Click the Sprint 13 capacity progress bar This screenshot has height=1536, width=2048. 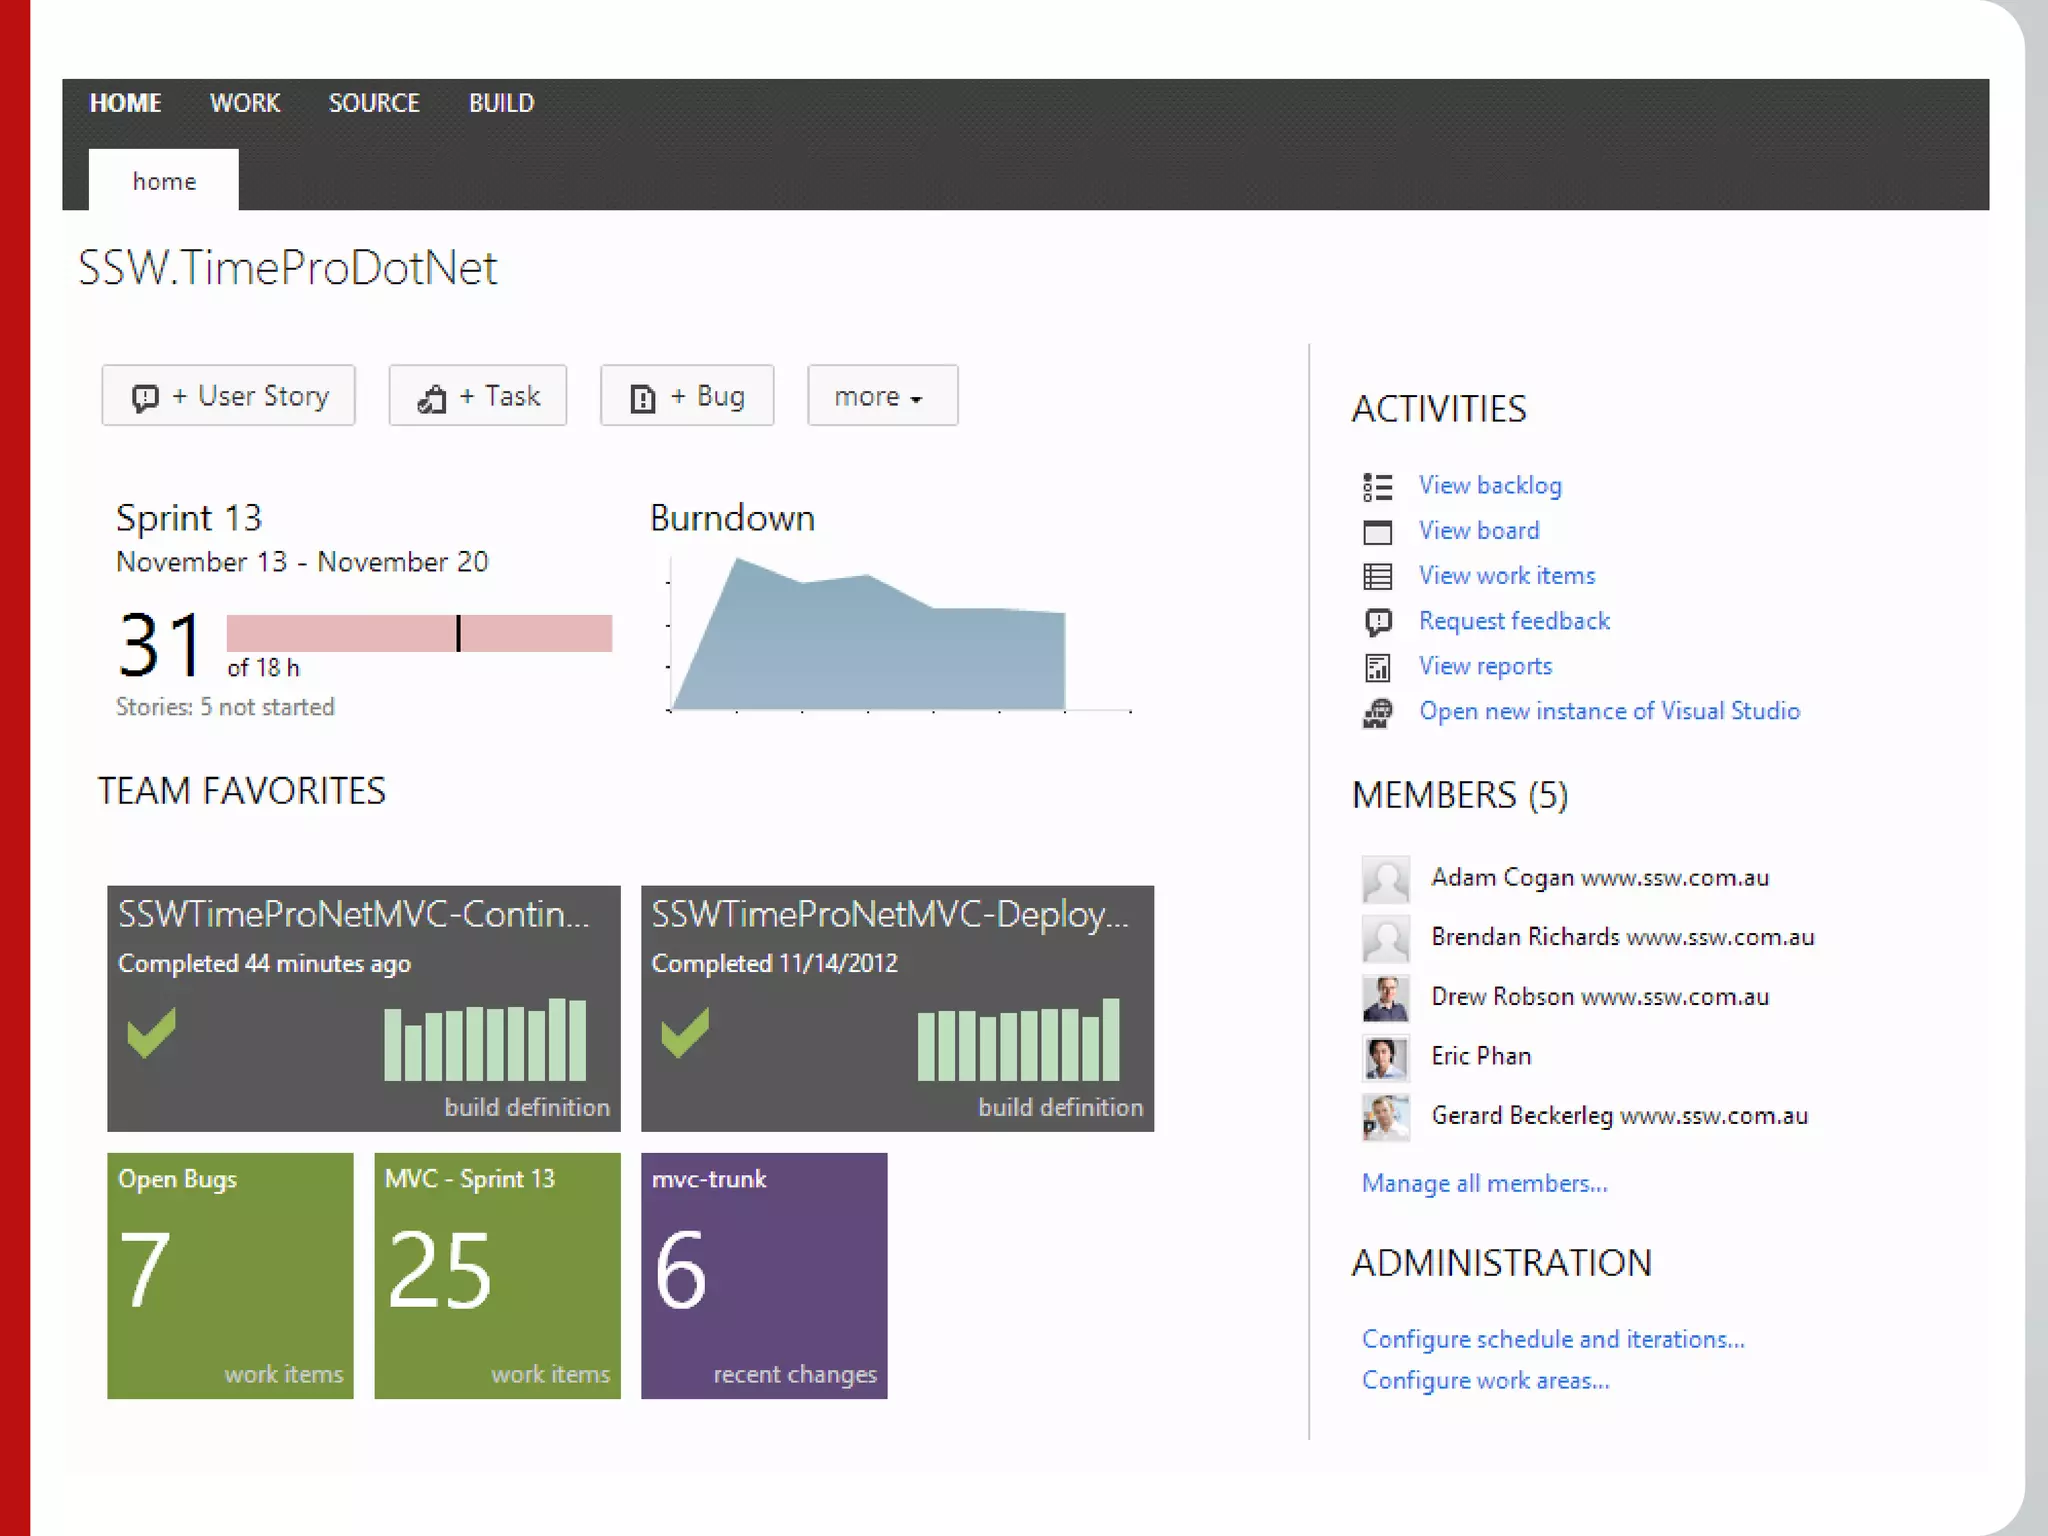[418, 633]
